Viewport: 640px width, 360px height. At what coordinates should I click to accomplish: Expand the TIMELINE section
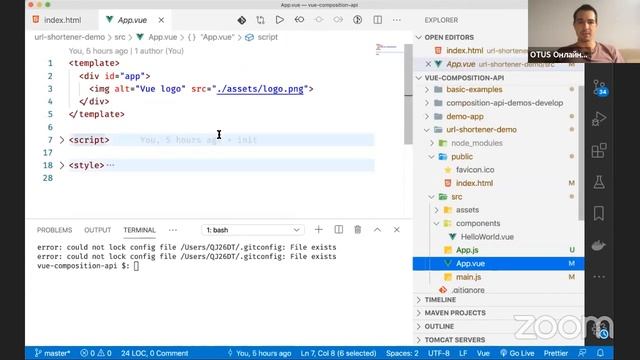pos(440,300)
